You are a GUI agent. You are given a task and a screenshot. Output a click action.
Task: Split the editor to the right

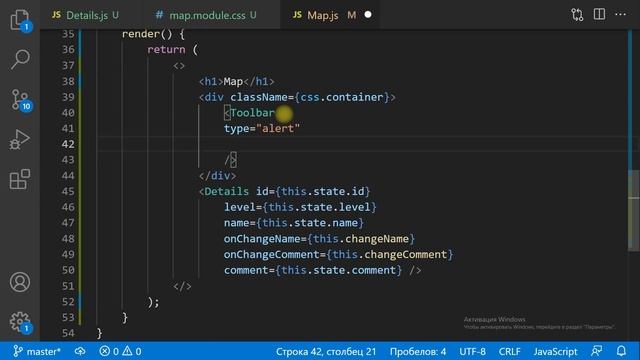599,15
